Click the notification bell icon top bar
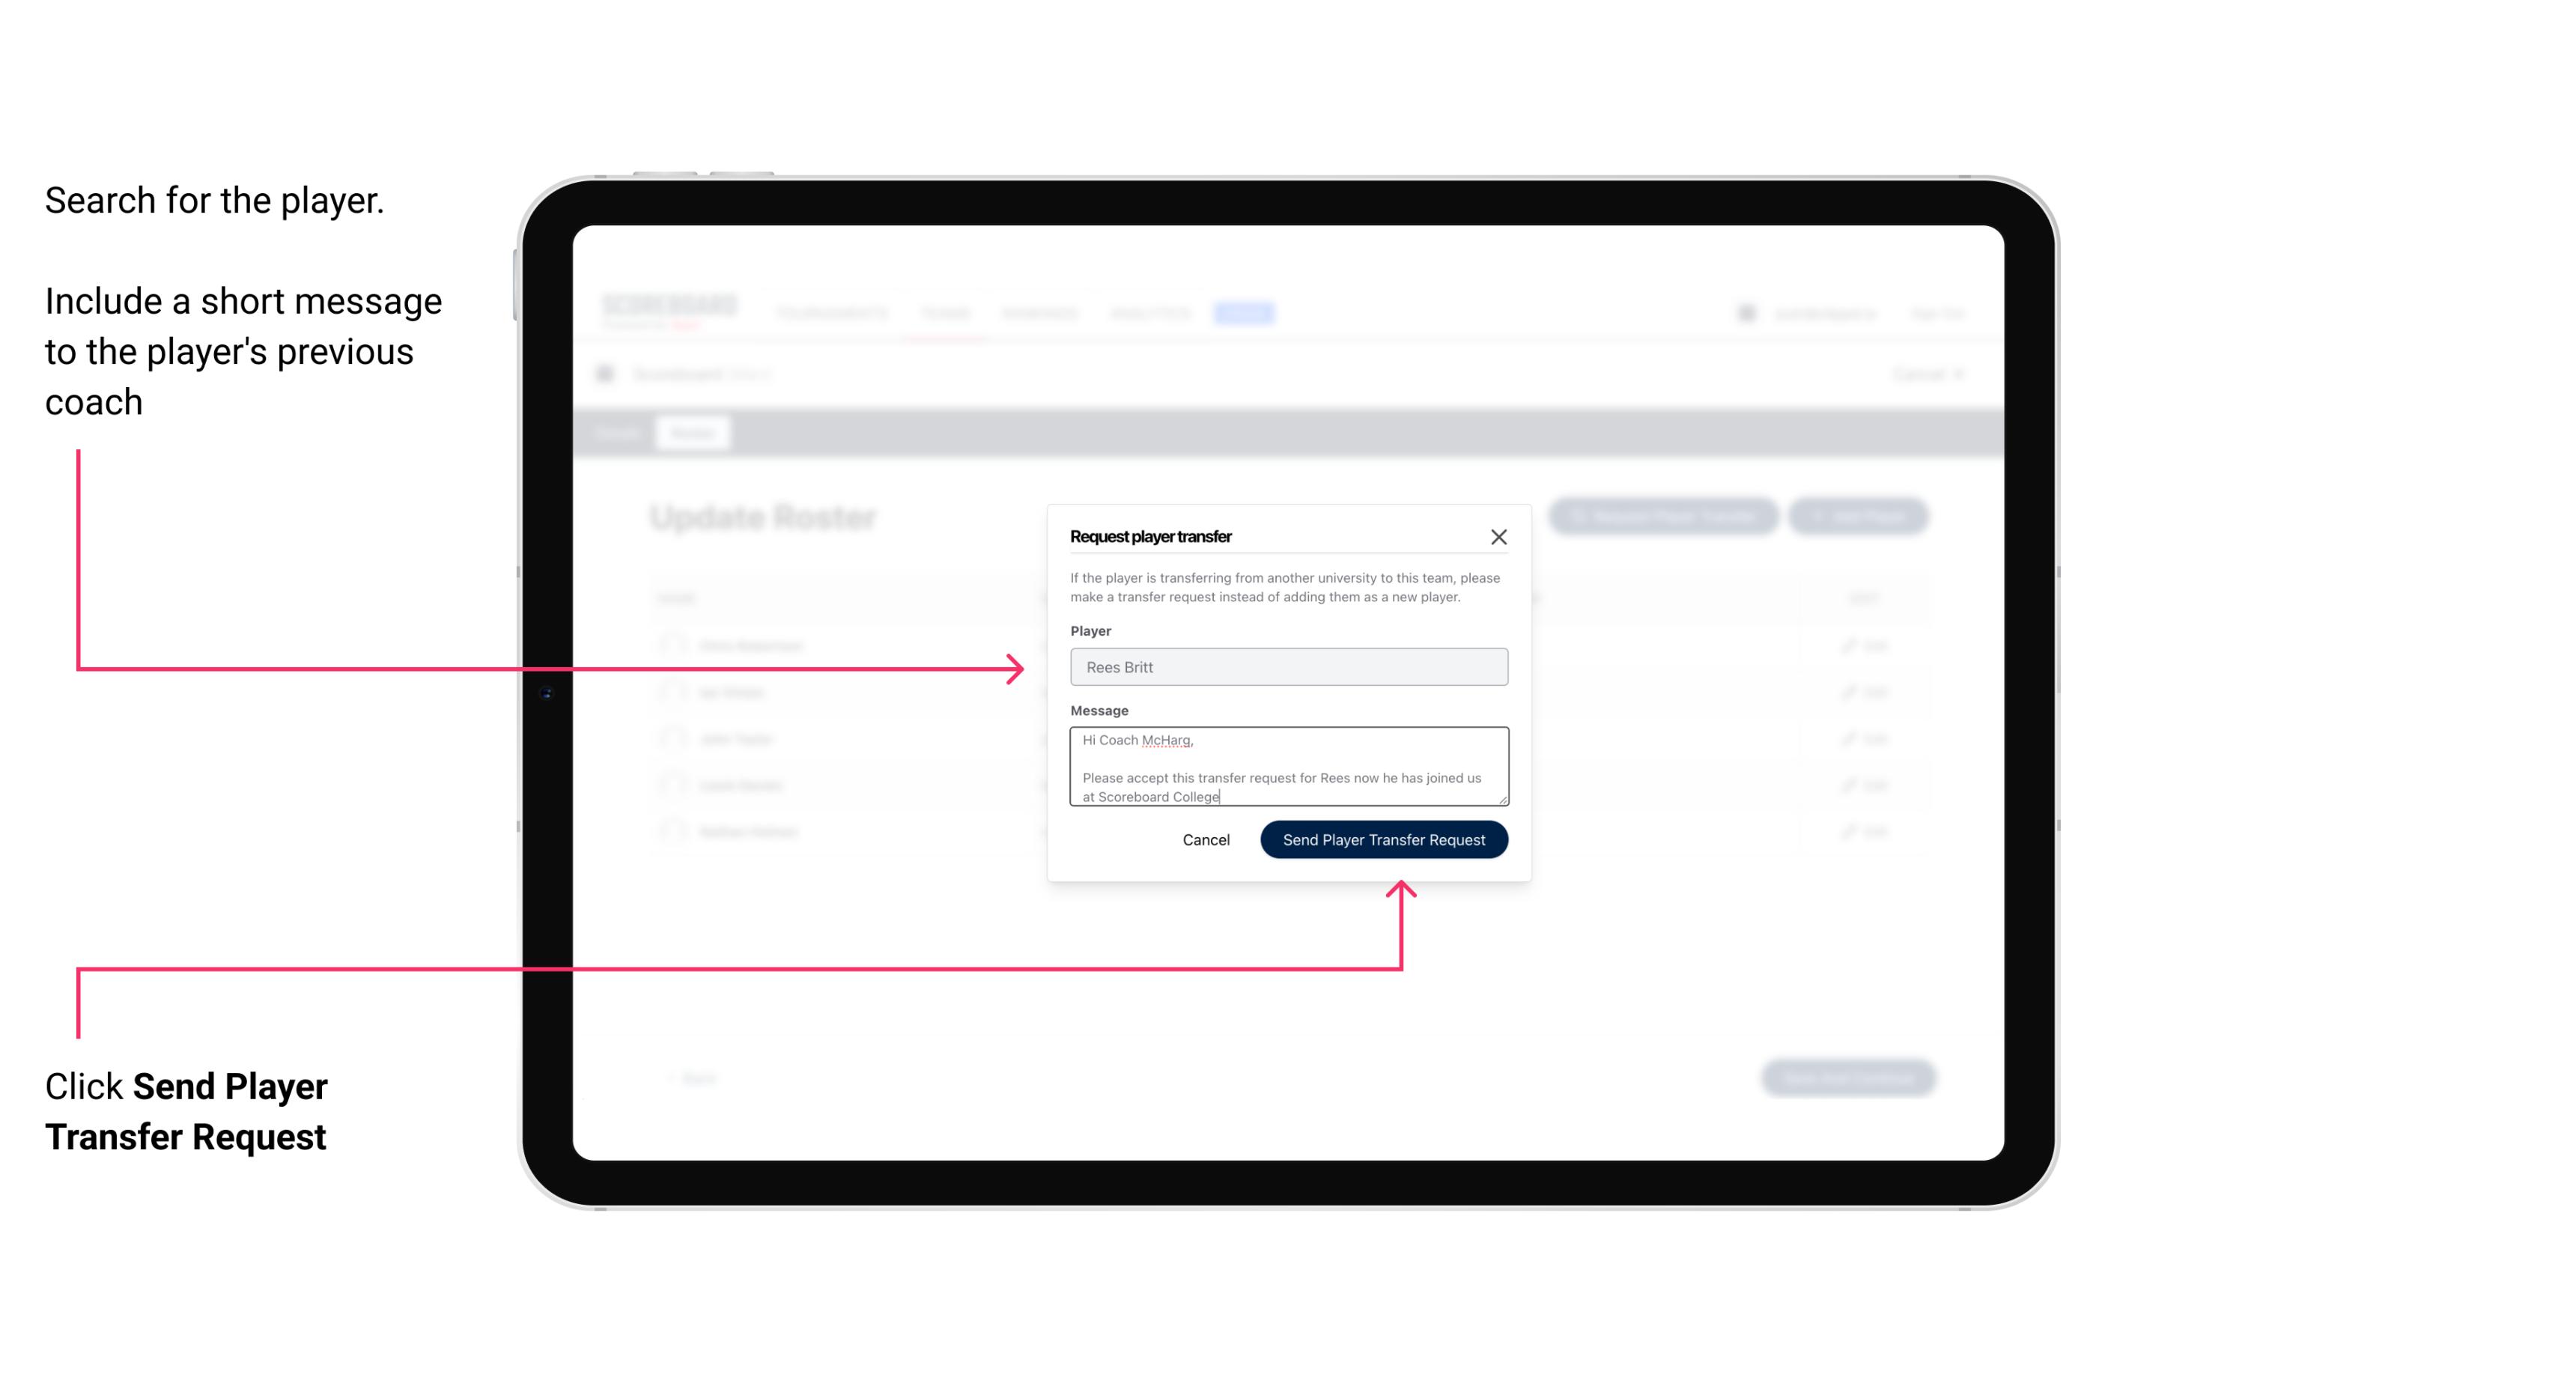The image size is (2576, 1386). (x=1746, y=312)
